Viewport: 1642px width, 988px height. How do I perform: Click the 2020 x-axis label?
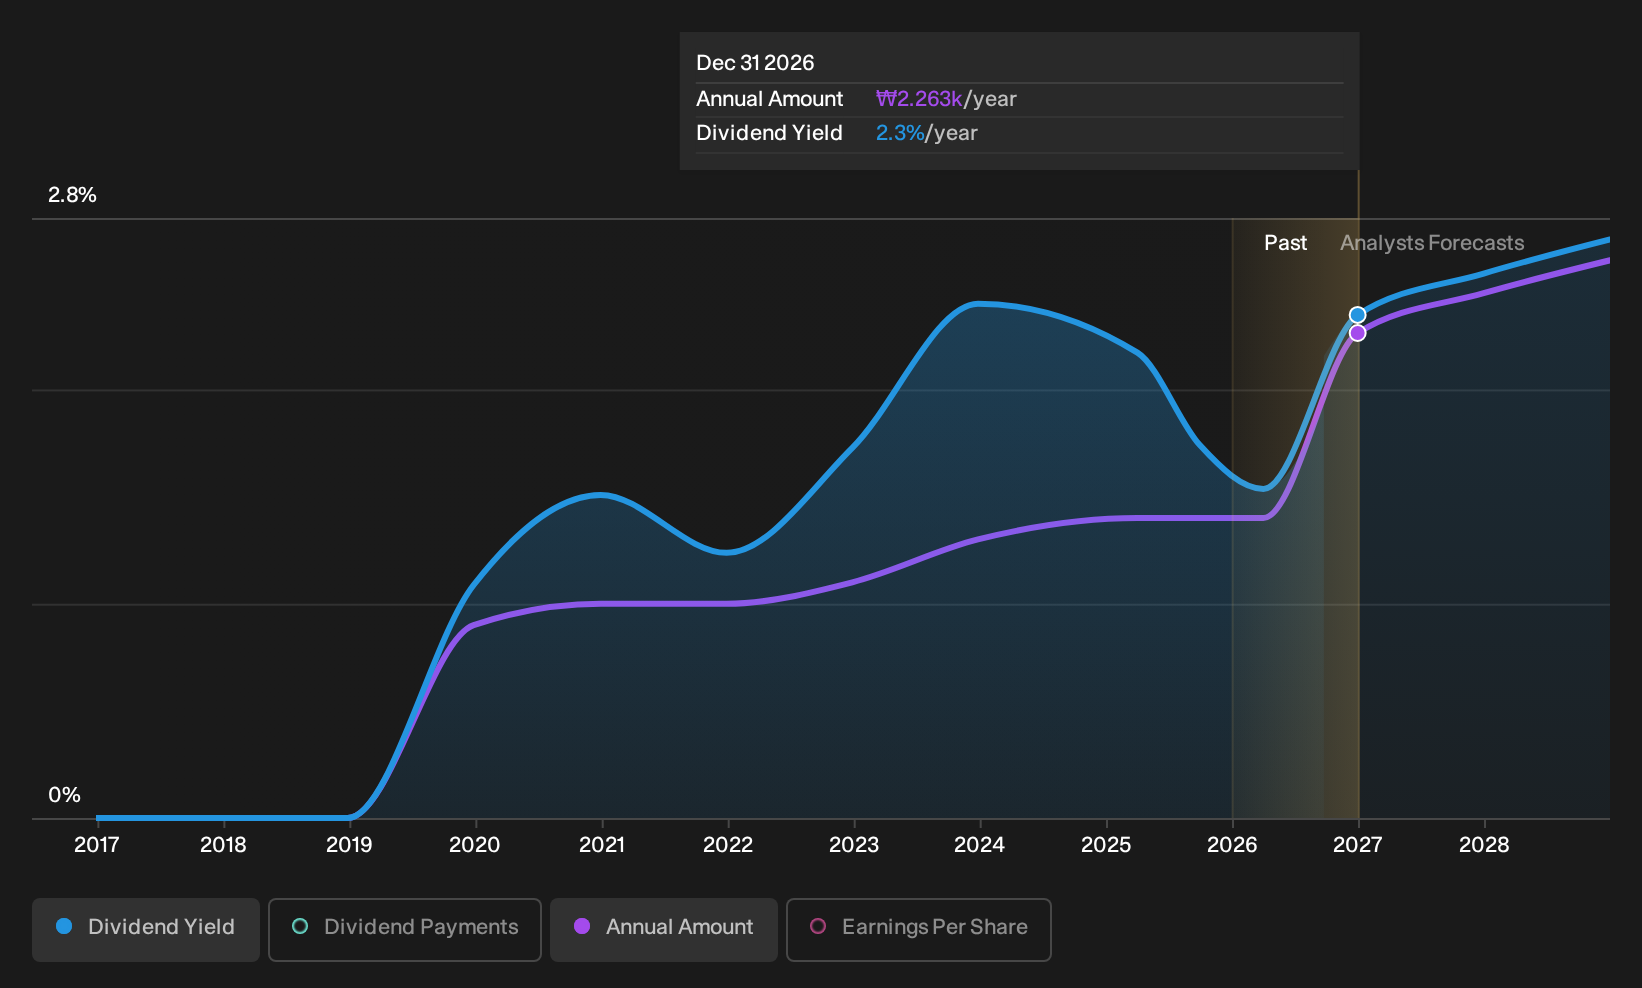click(475, 845)
